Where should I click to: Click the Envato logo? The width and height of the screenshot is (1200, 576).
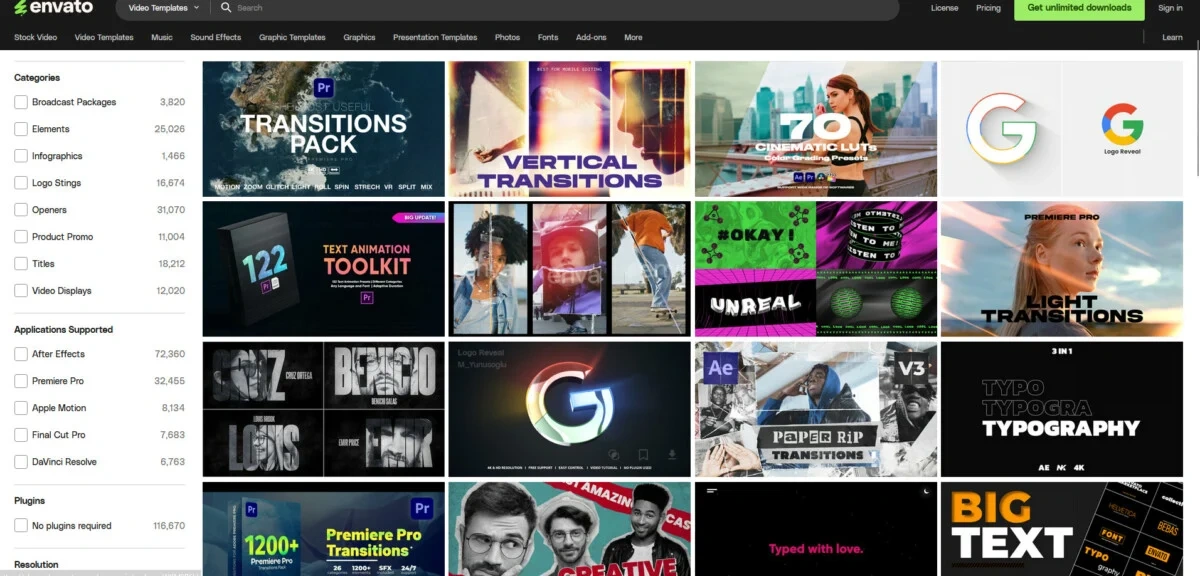(x=53, y=8)
